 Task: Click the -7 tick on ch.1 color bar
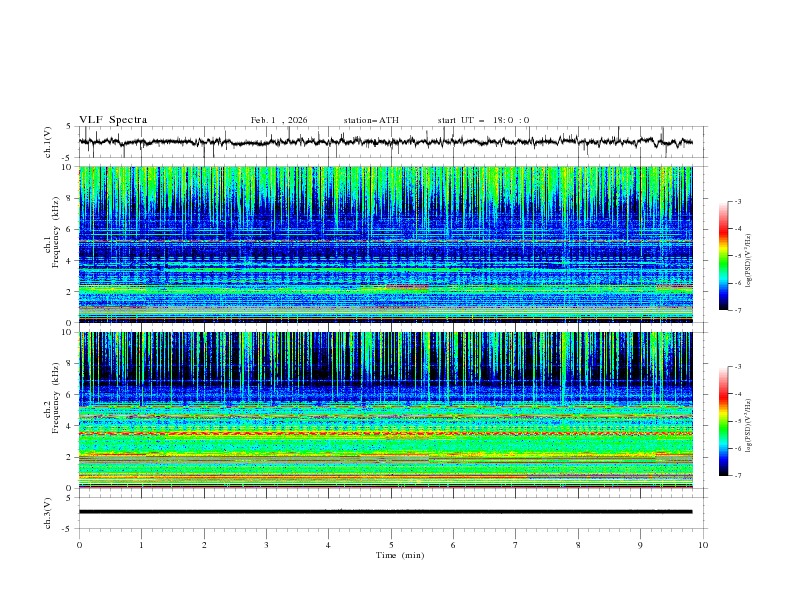tap(737, 310)
